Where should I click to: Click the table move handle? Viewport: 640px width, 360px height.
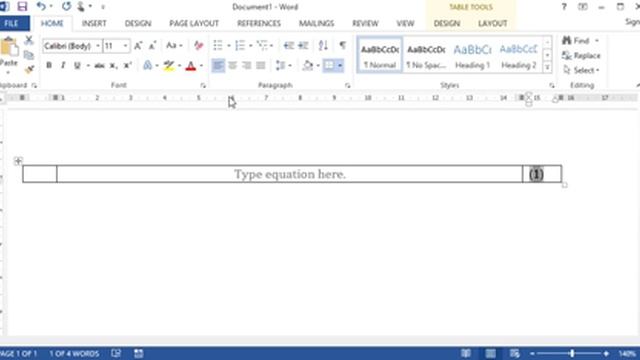point(18,161)
